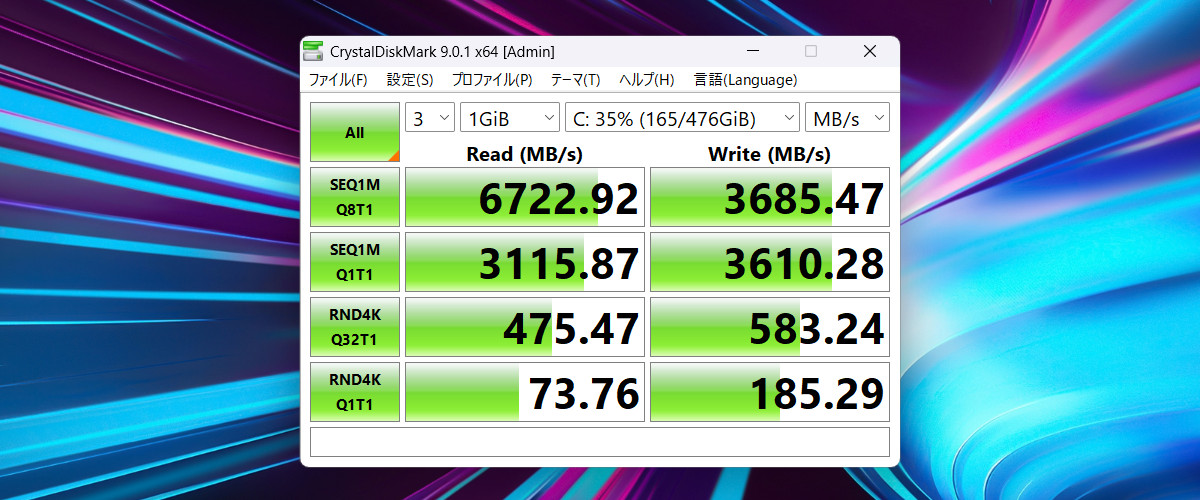Run the SEQ1M Q1T1 test

pyautogui.click(x=355, y=262)
